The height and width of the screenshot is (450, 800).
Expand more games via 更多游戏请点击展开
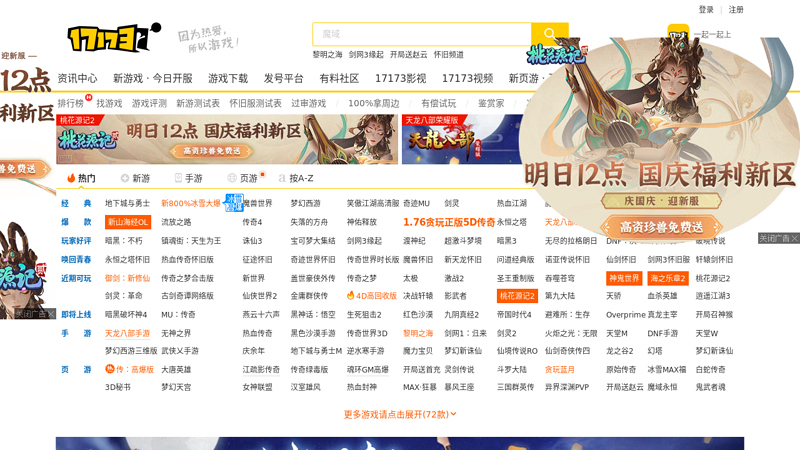pyautogui.click(x=400, y=414)
